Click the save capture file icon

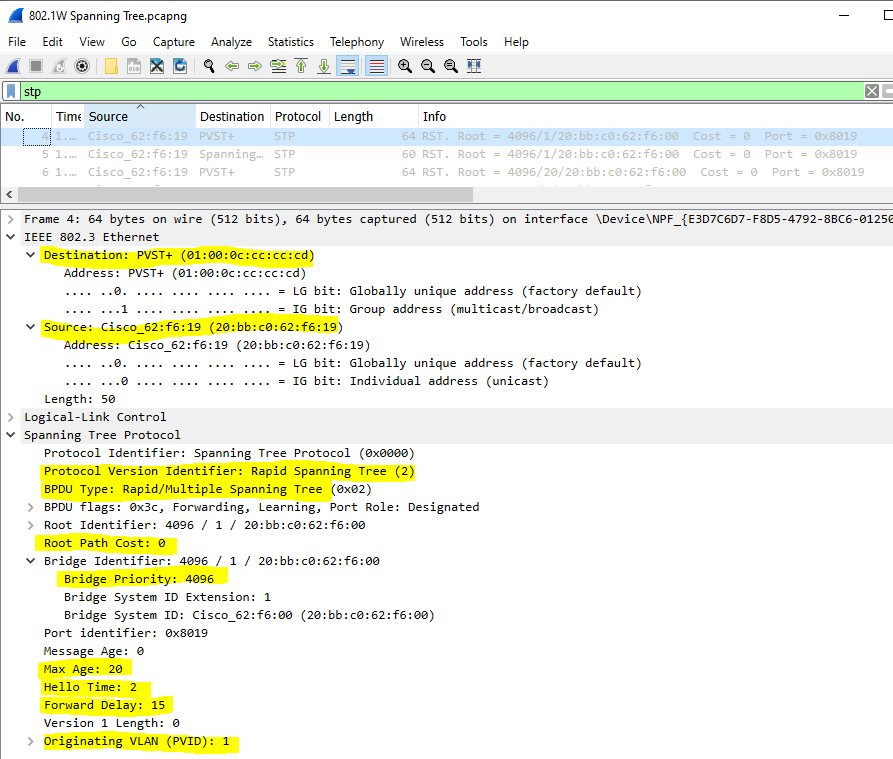(134, 66)
